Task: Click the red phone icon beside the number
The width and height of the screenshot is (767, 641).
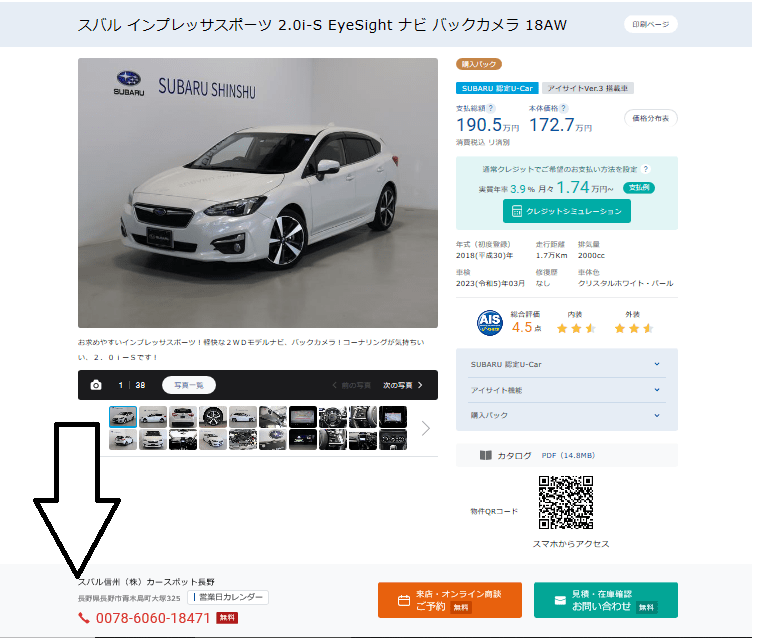Action: [84, 618]
